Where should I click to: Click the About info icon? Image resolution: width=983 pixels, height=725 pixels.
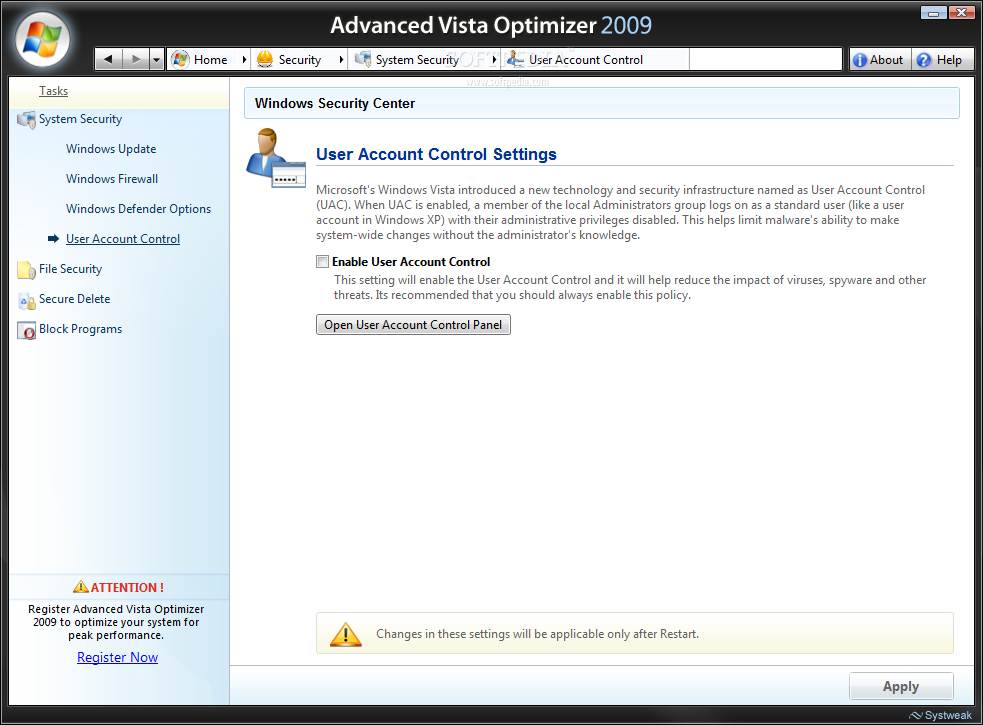click(860, 60)
